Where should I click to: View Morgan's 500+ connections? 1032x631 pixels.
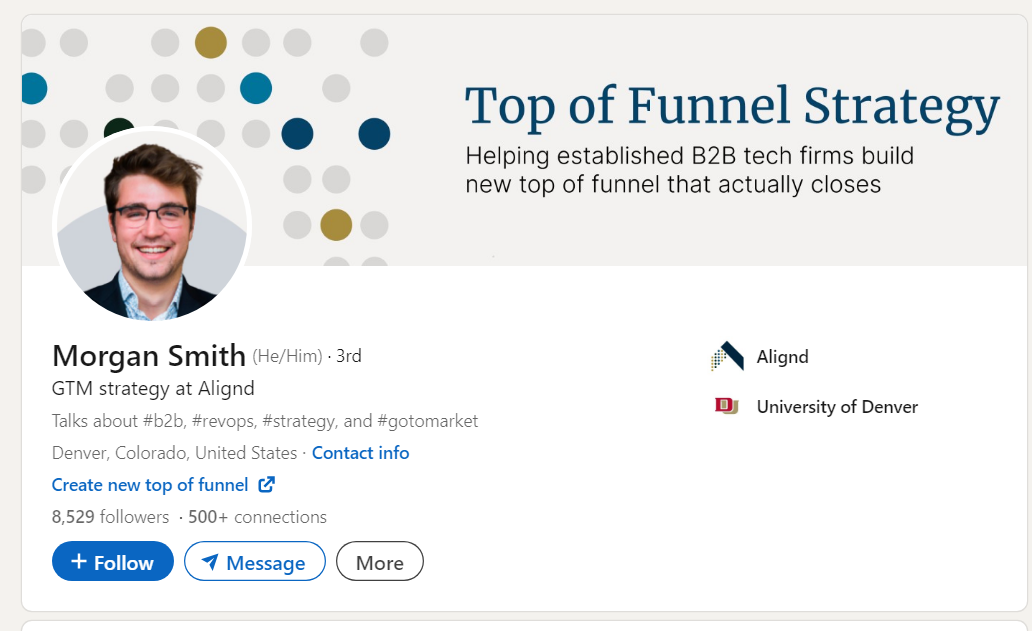(x=256, y=517)
